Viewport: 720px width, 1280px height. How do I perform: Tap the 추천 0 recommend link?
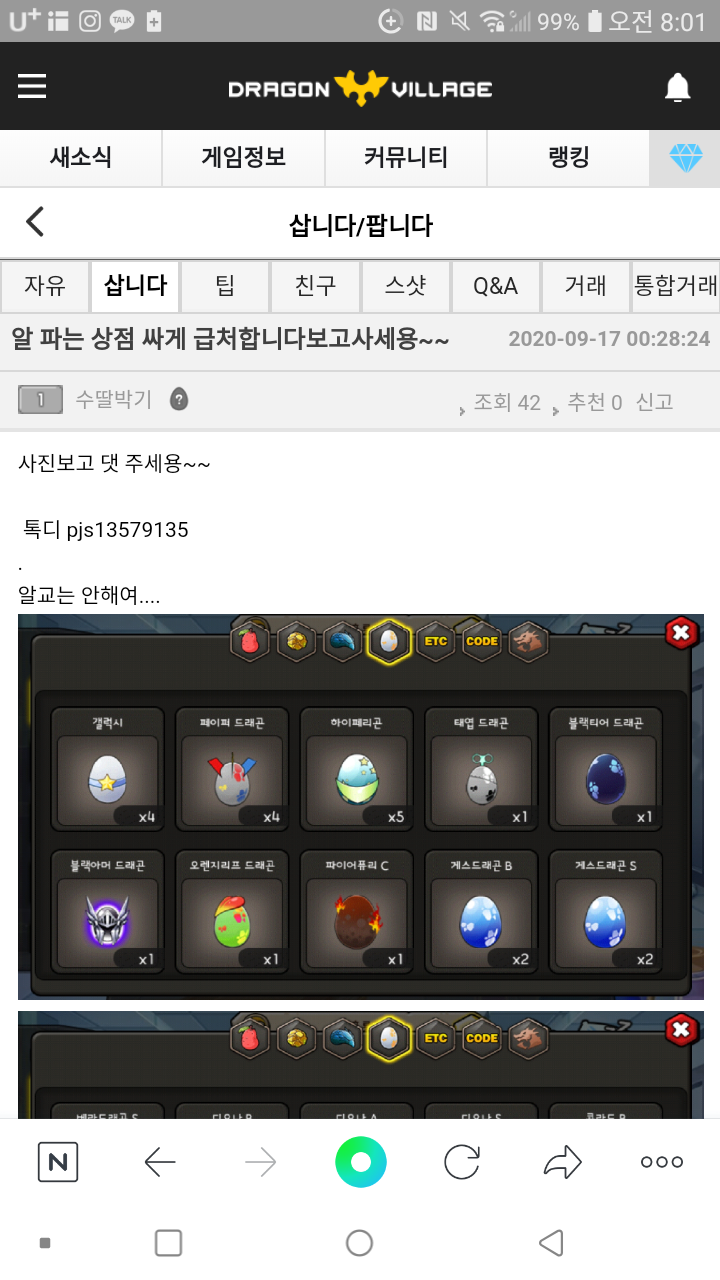pyautogui.click(x=594, y=403)
